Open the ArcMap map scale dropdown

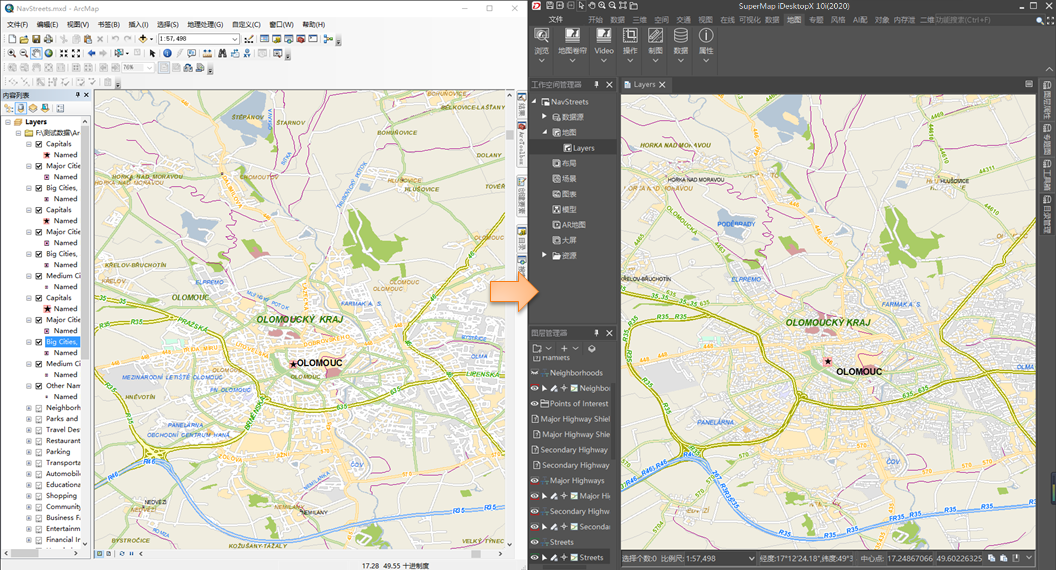click(235, 39)
